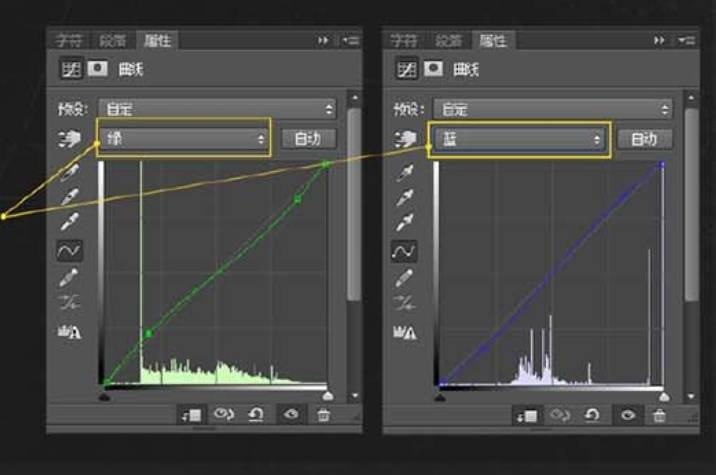Open the 蓝 channel dropdown
The height and width of the screenshot is (475, 716).
click(519, 139)
